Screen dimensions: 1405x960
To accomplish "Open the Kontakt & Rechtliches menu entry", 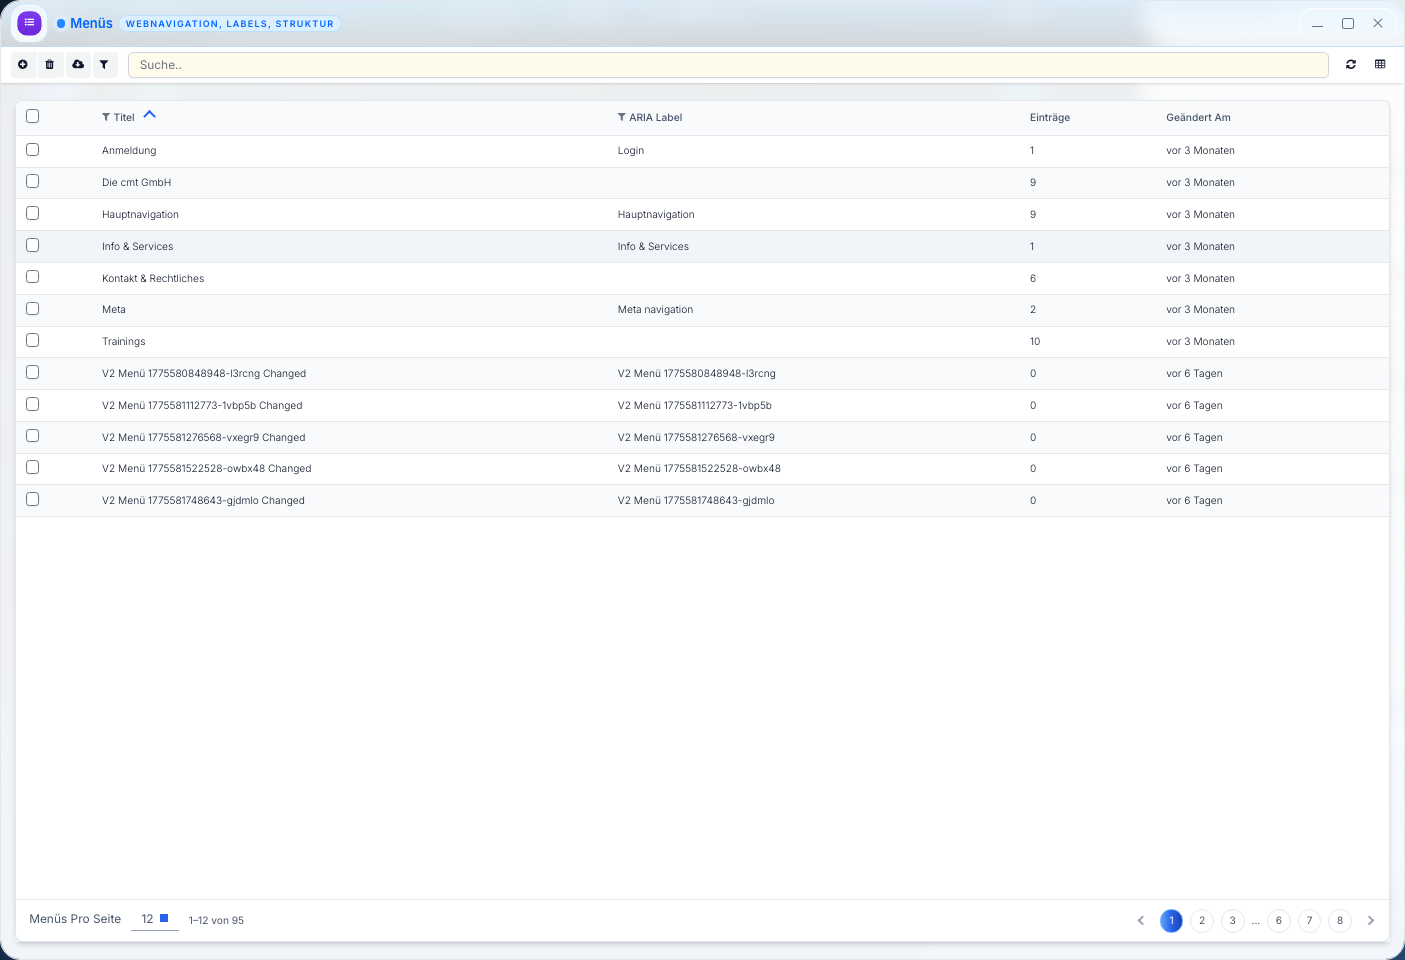I will 153,279.
